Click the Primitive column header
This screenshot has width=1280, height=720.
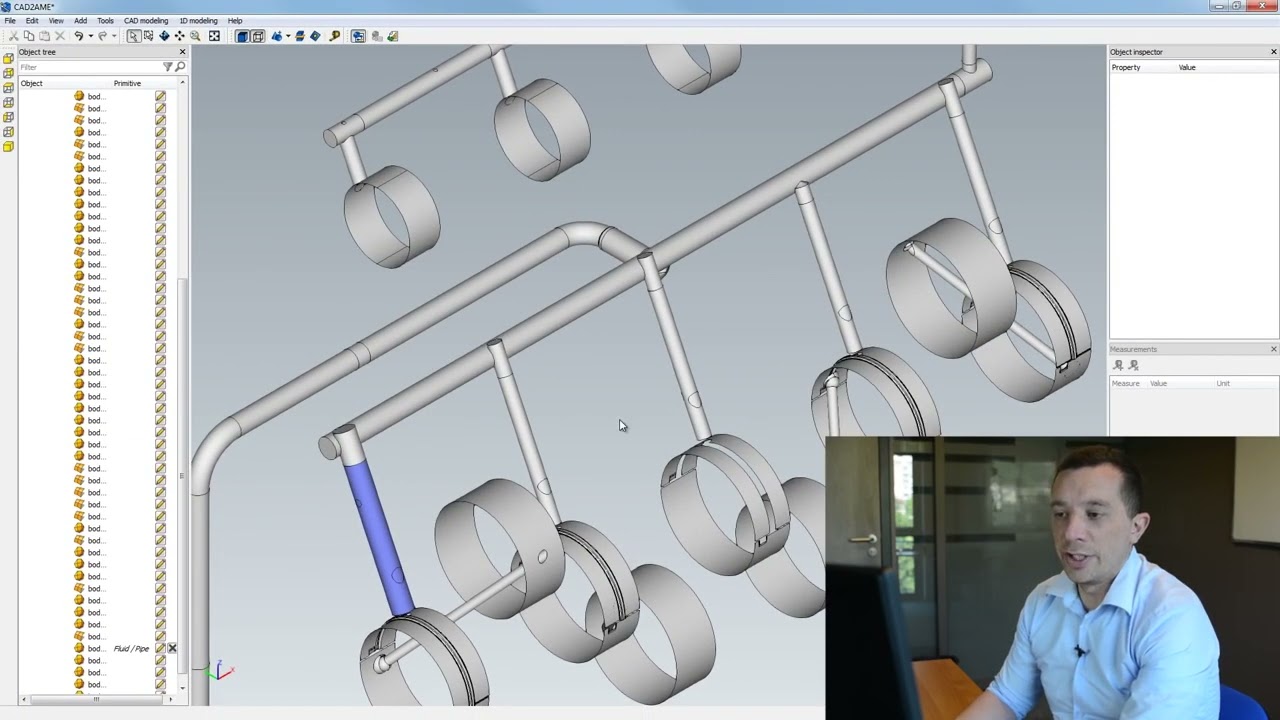click(127, 83)
